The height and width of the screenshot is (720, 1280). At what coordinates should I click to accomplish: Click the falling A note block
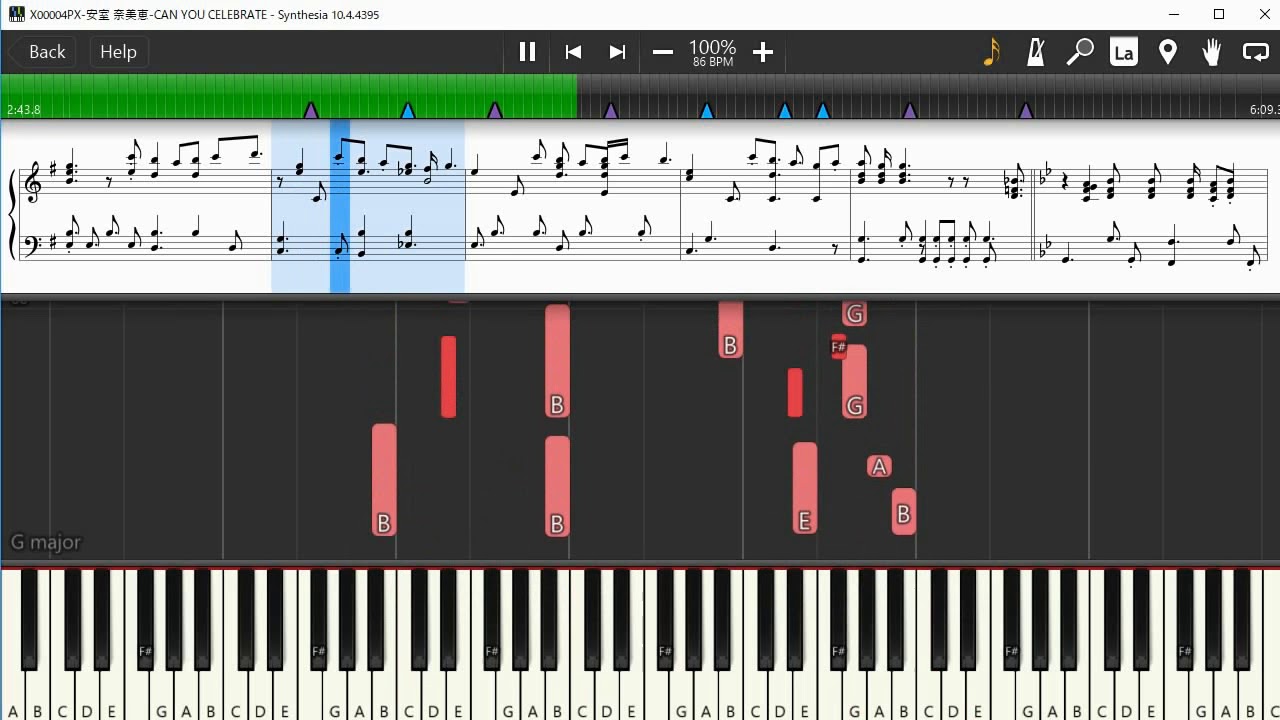(x=879, y=466)
